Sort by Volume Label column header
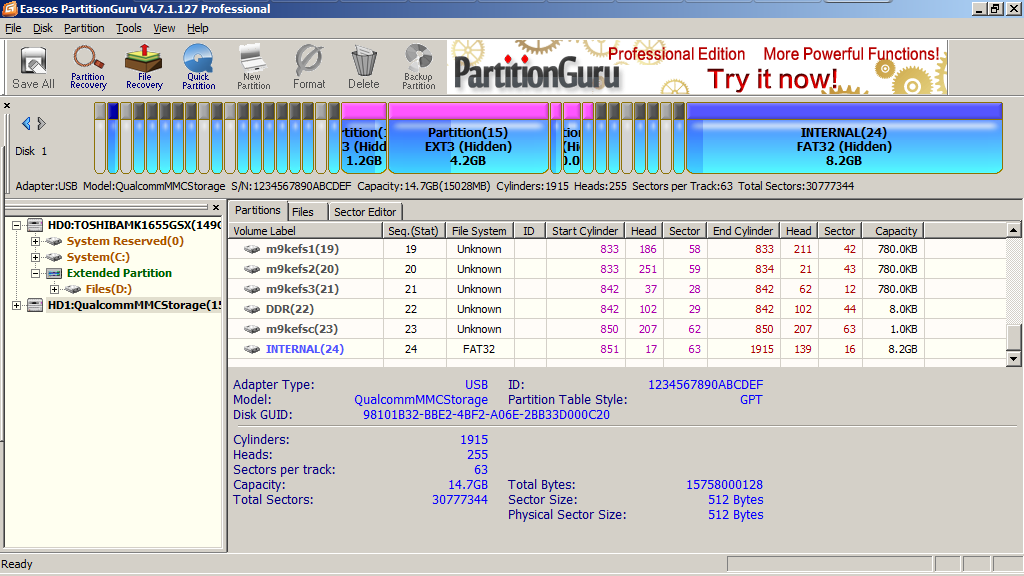 [305, 231]
